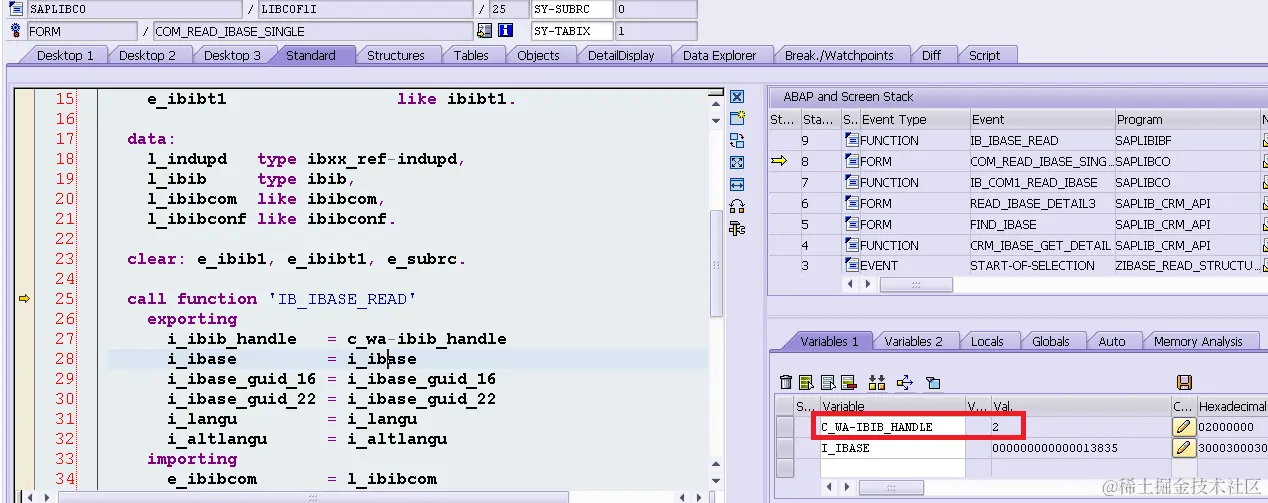Click the document icon in IB_IBASE_READ stack row
The width and height of the screenshot is (1268, 503).
(851, 141)
